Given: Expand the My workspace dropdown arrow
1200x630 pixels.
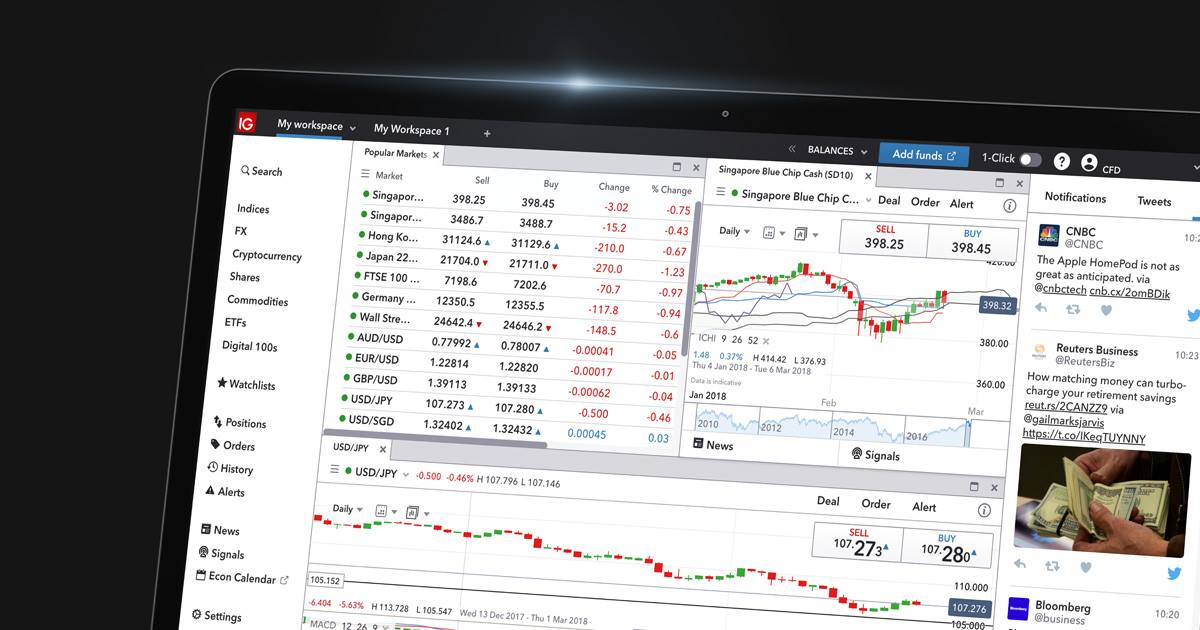Looking at the screenshot, I should pos(352,128).
